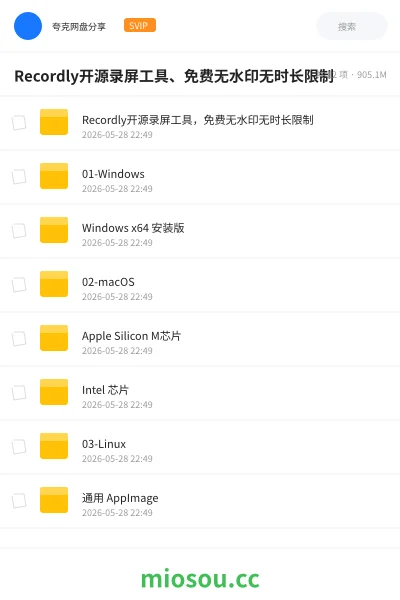Open the 通用 AppImage folder name
The height and width of the screenshot is (600, 400).
click(x=120, y=498)
